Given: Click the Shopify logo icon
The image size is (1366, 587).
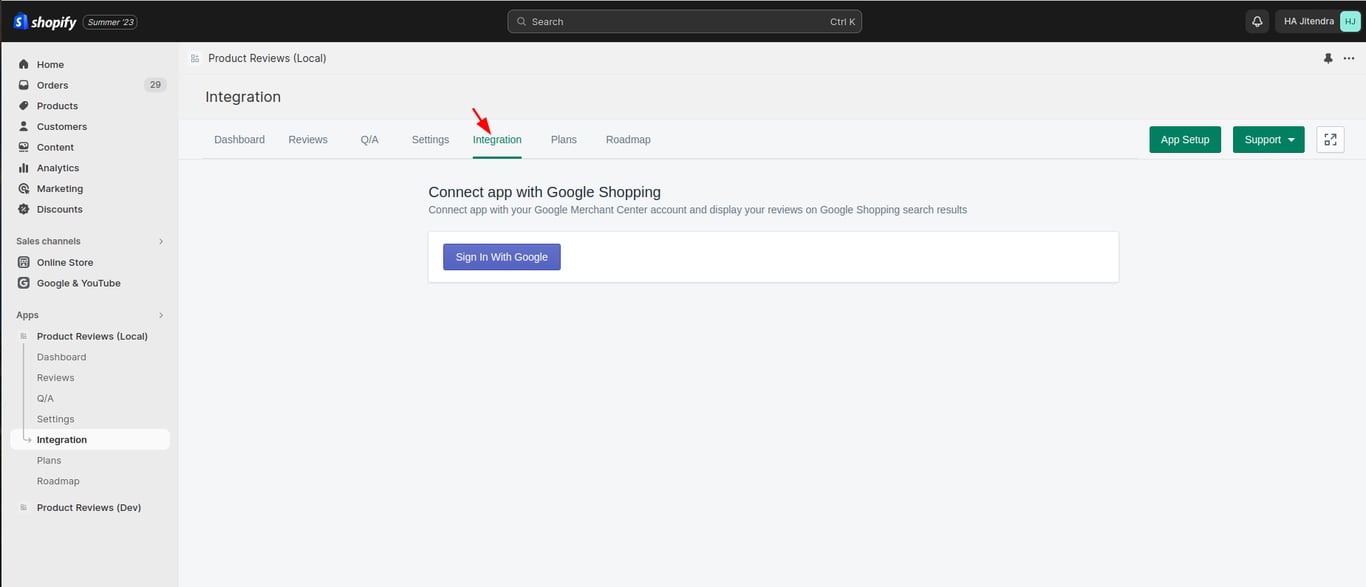Looking at the screenshot, I should coord(20,21).
